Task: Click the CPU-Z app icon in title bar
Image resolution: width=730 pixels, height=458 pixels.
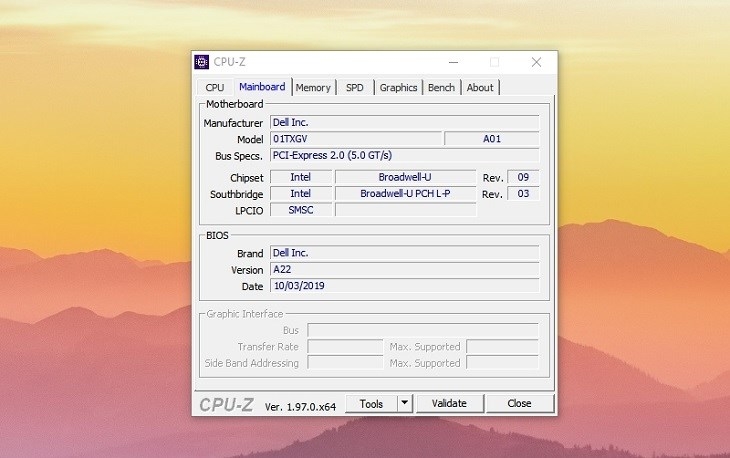Action: [x=202, y=62]
